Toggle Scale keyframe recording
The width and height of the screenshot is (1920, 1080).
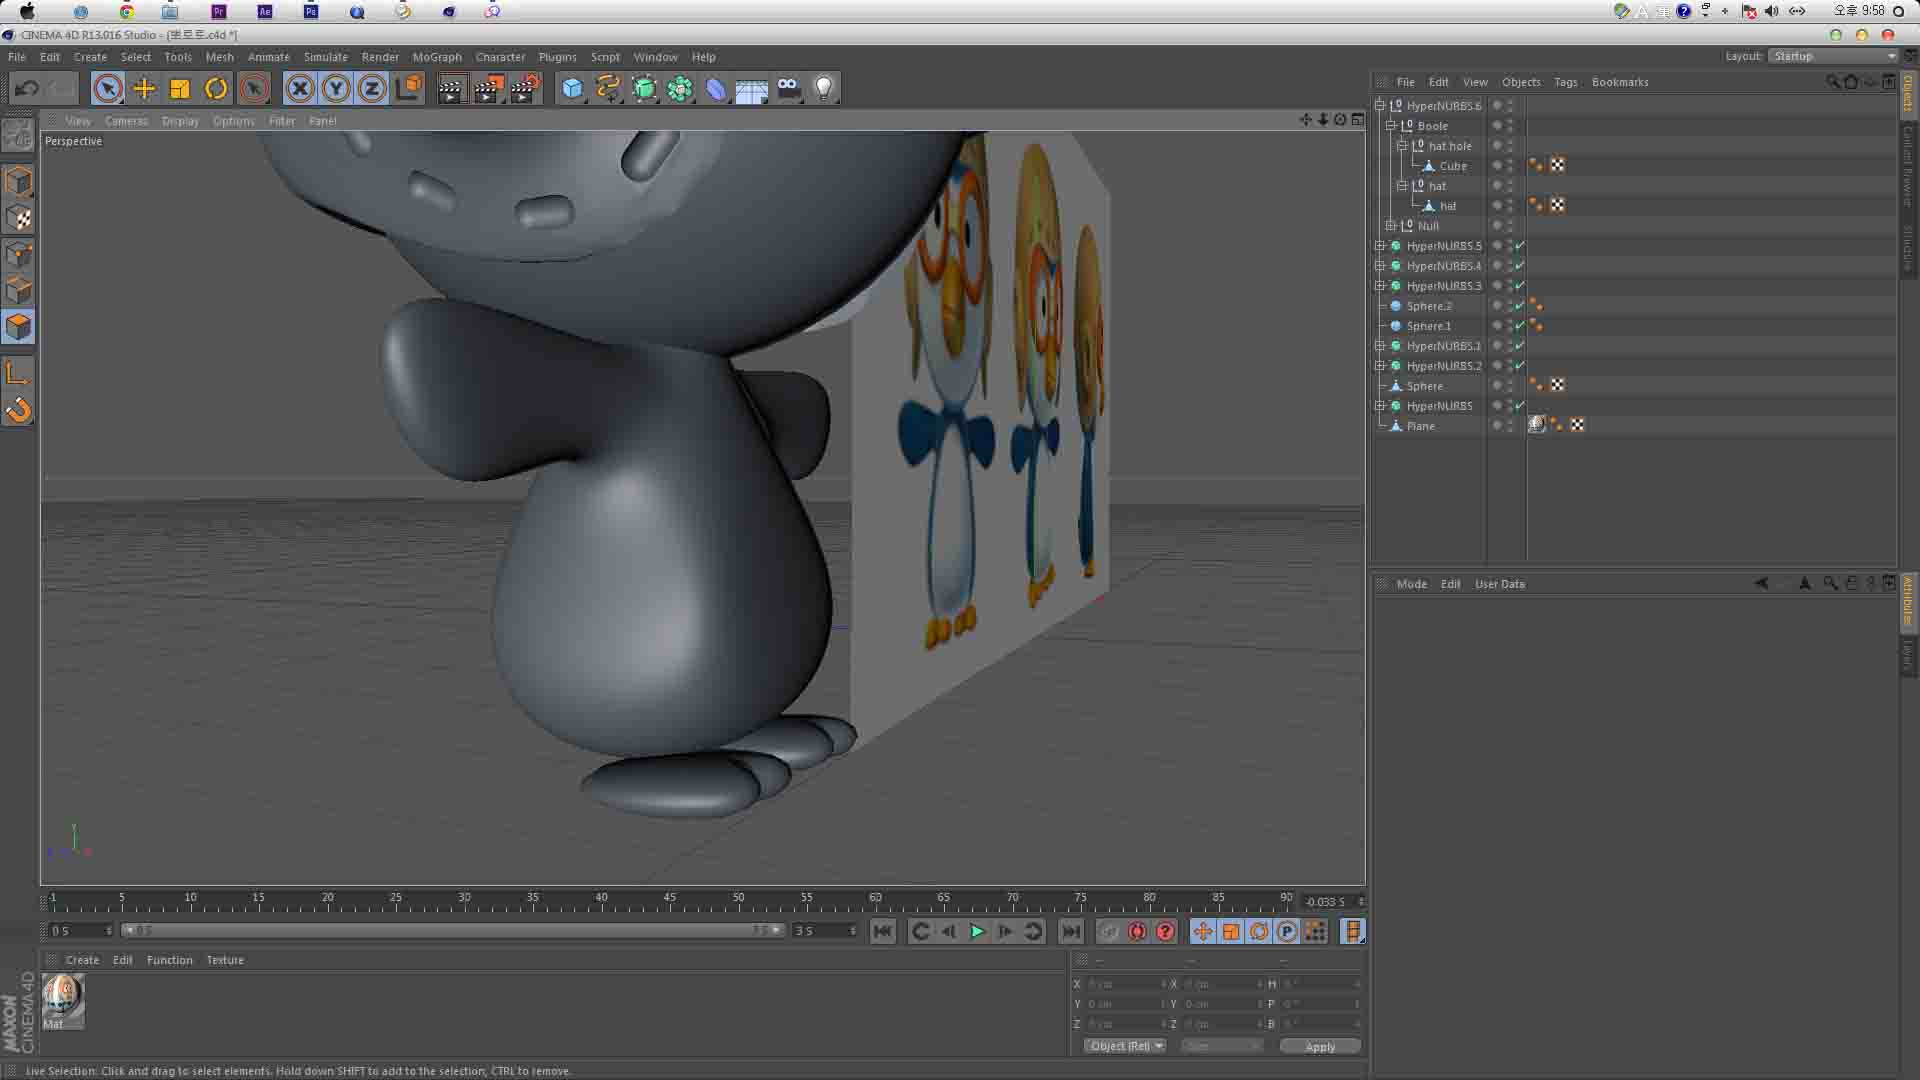(x=1231, y=931)
